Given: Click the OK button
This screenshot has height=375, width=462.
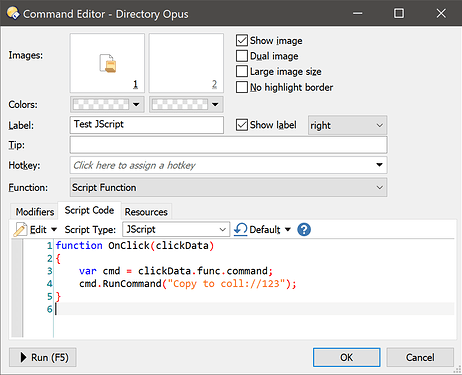Looking at the screenshot, I should pos(346,357).
